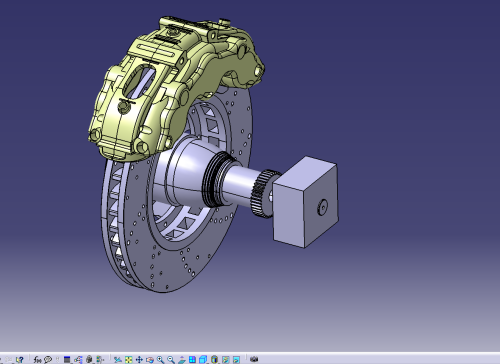Image resolution: width=500 pixels, height=364 pixels.
Task: Click the camera capture icon
Action: [254, 359]
